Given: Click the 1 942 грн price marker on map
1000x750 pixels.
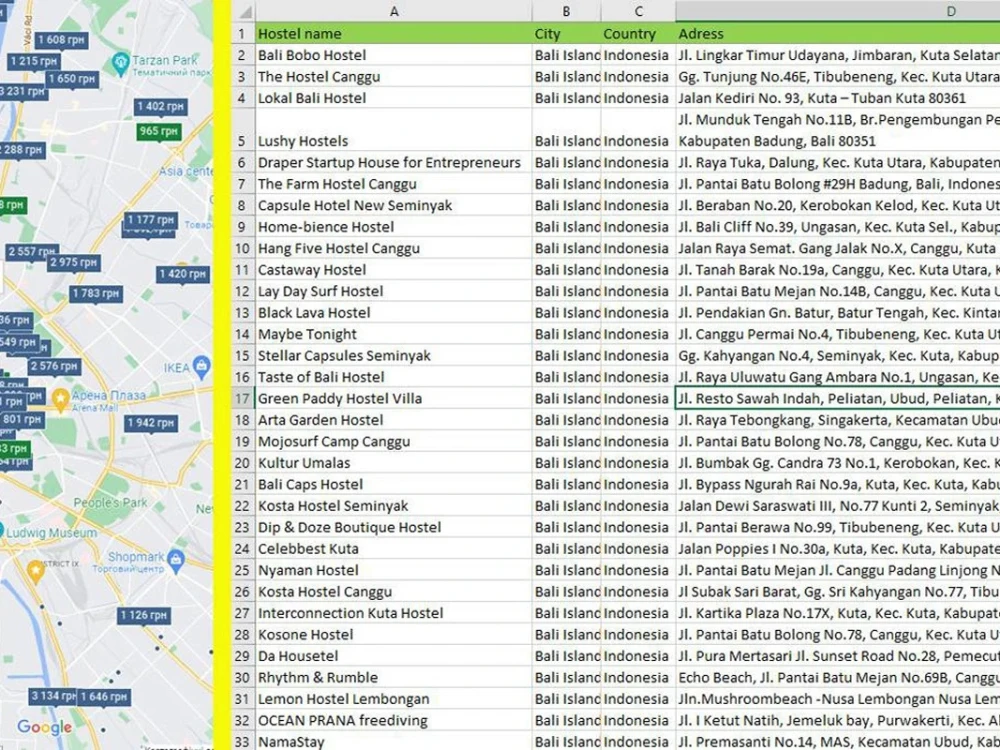Looking at the screenshot, I should [151, 423].
